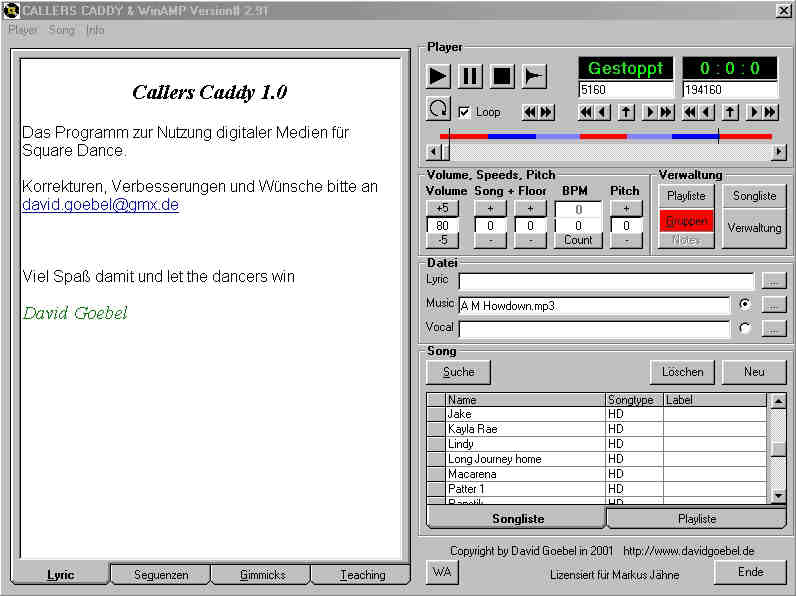Click the circular arrow repeat icon
The height and width of the screenshot is (596, 796).
pos(438,109)
